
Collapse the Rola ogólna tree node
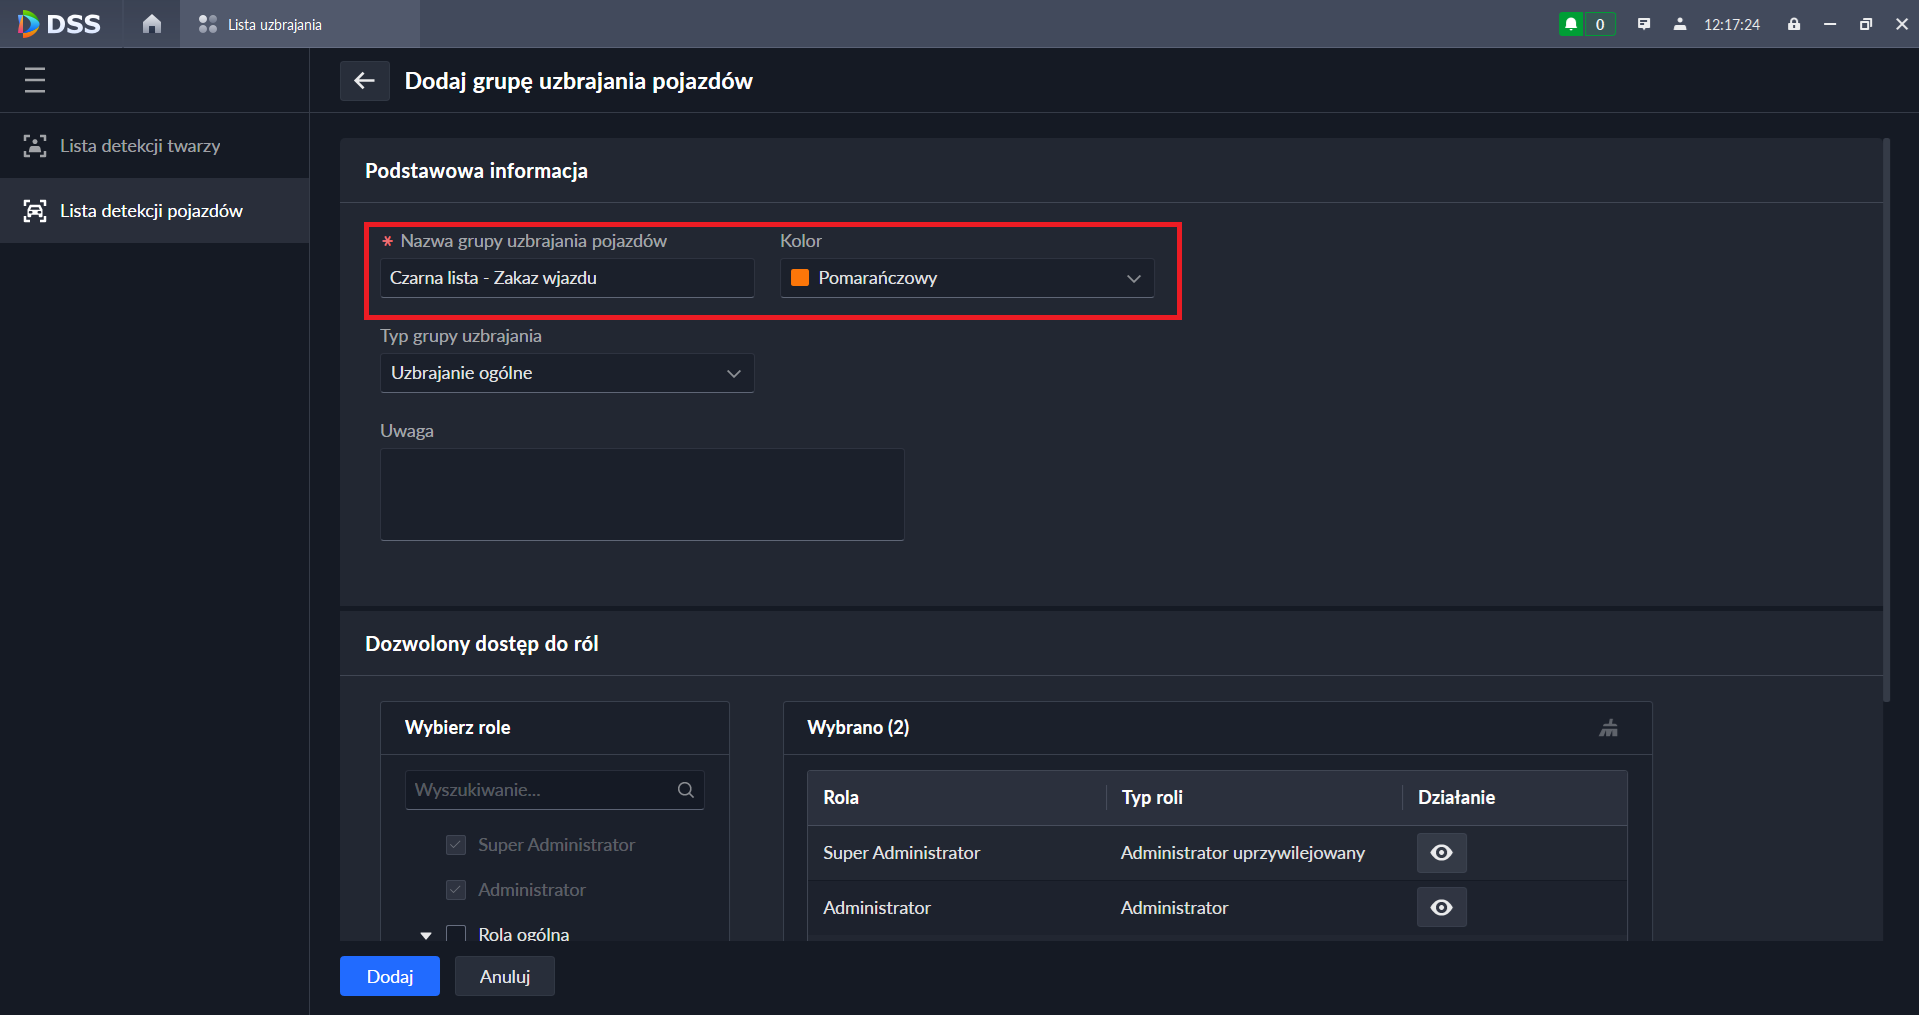(x=426, y=935)
